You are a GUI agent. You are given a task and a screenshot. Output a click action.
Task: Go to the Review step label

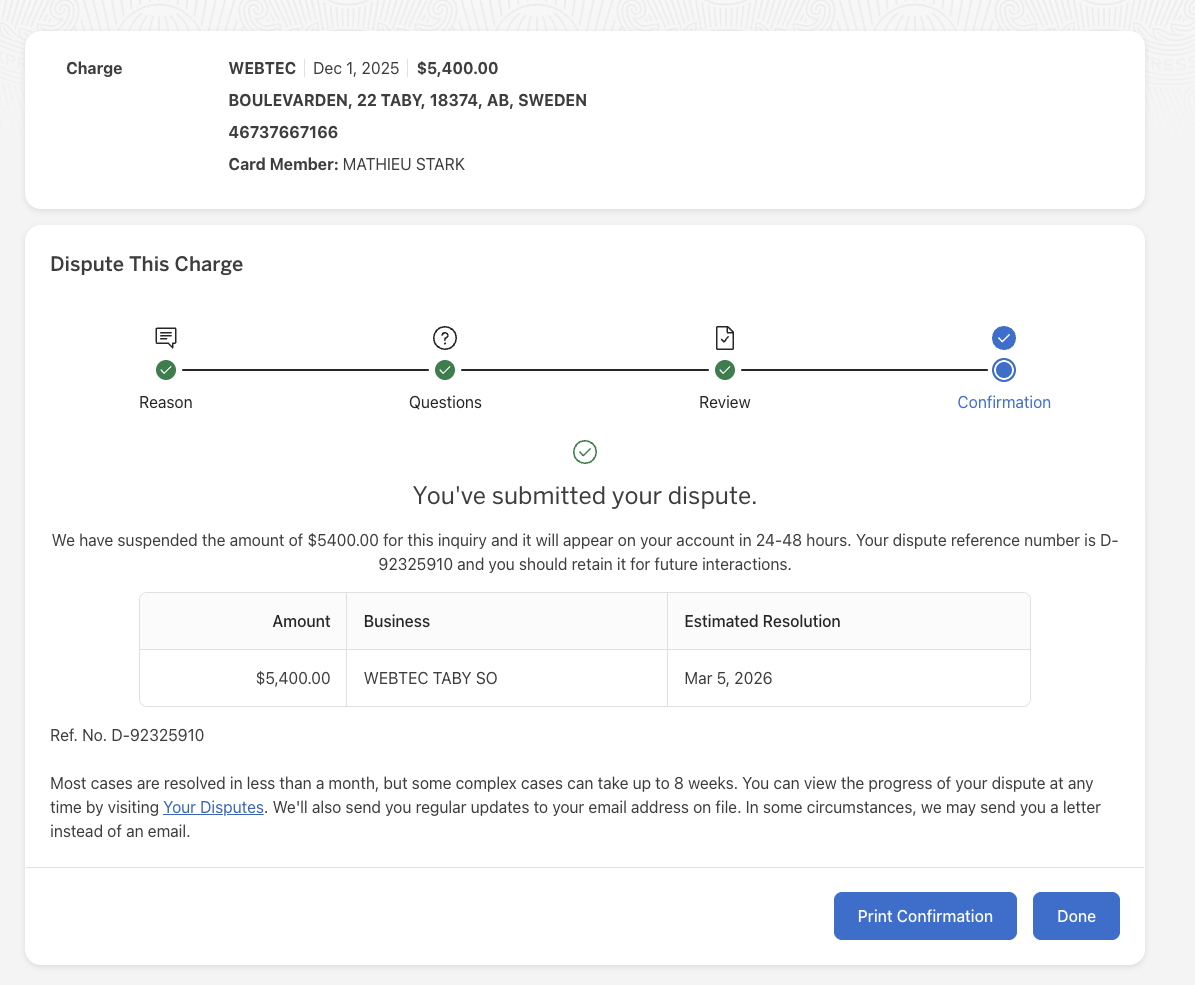tap(725, 402)
